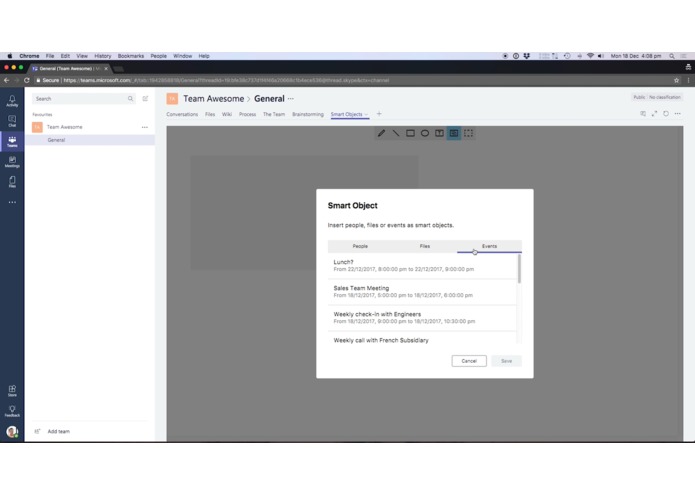
Task: Open the Process channel tab
Action: click(247, 114)
